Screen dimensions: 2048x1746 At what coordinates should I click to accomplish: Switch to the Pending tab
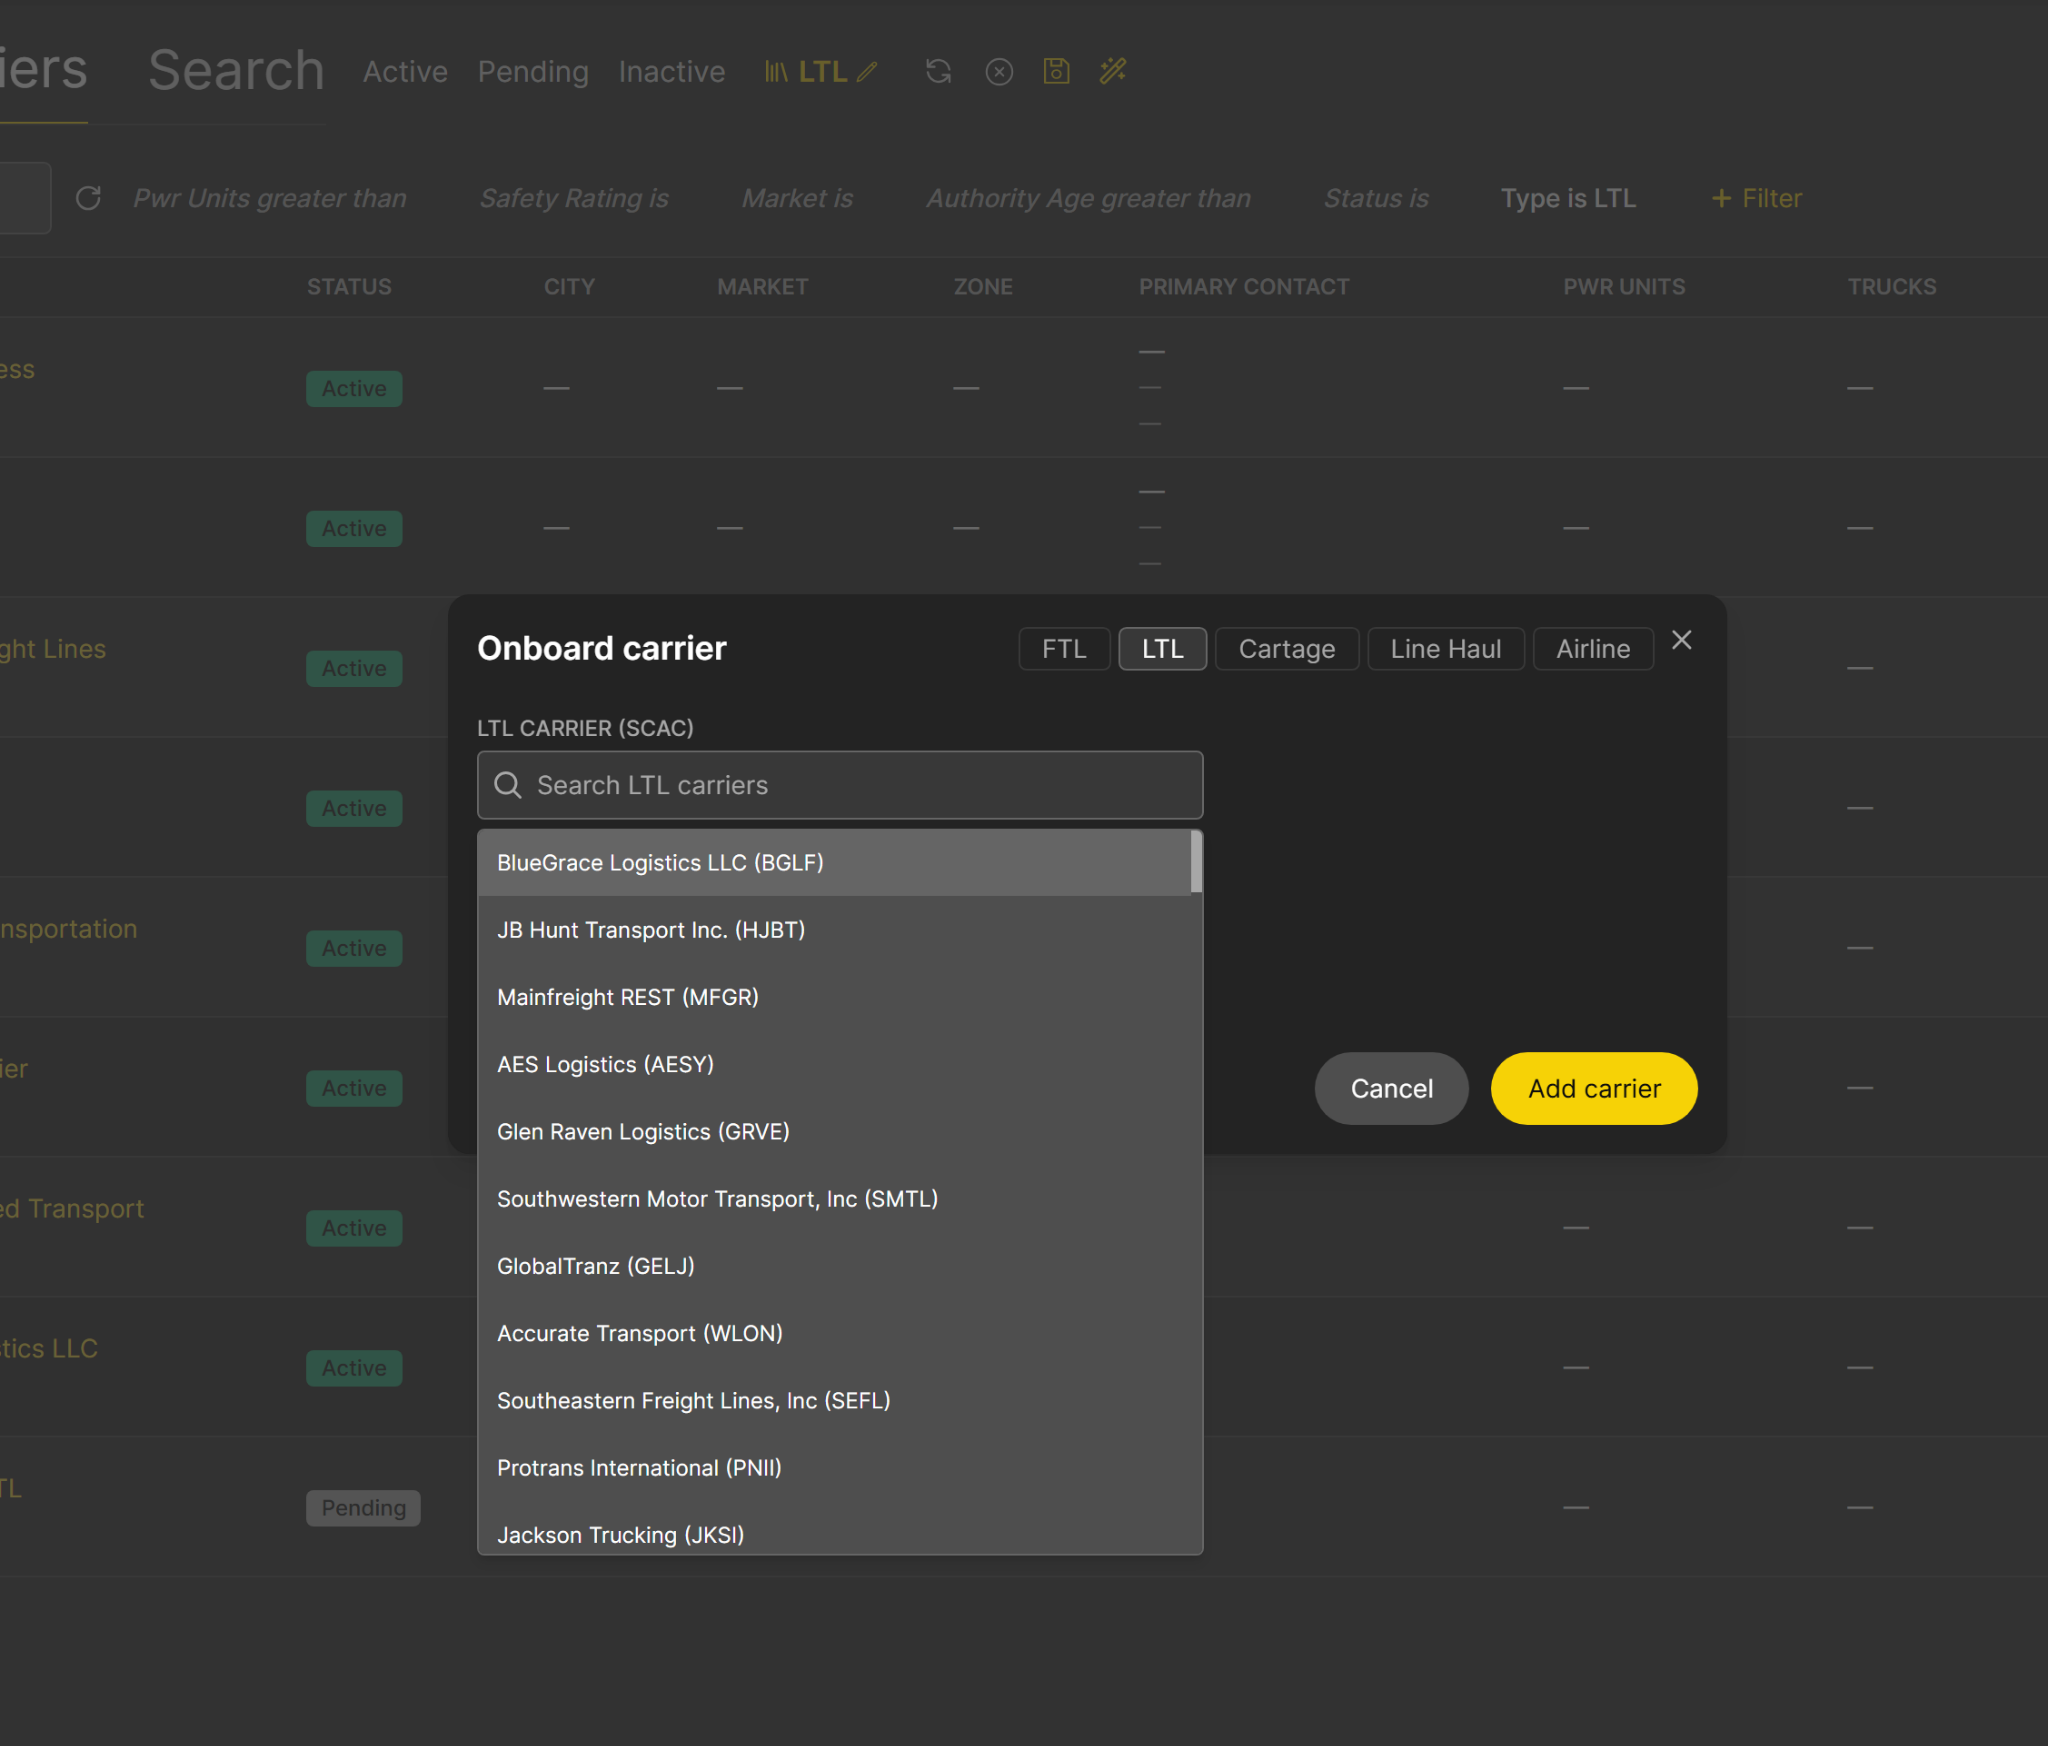[x=533, y=72]
